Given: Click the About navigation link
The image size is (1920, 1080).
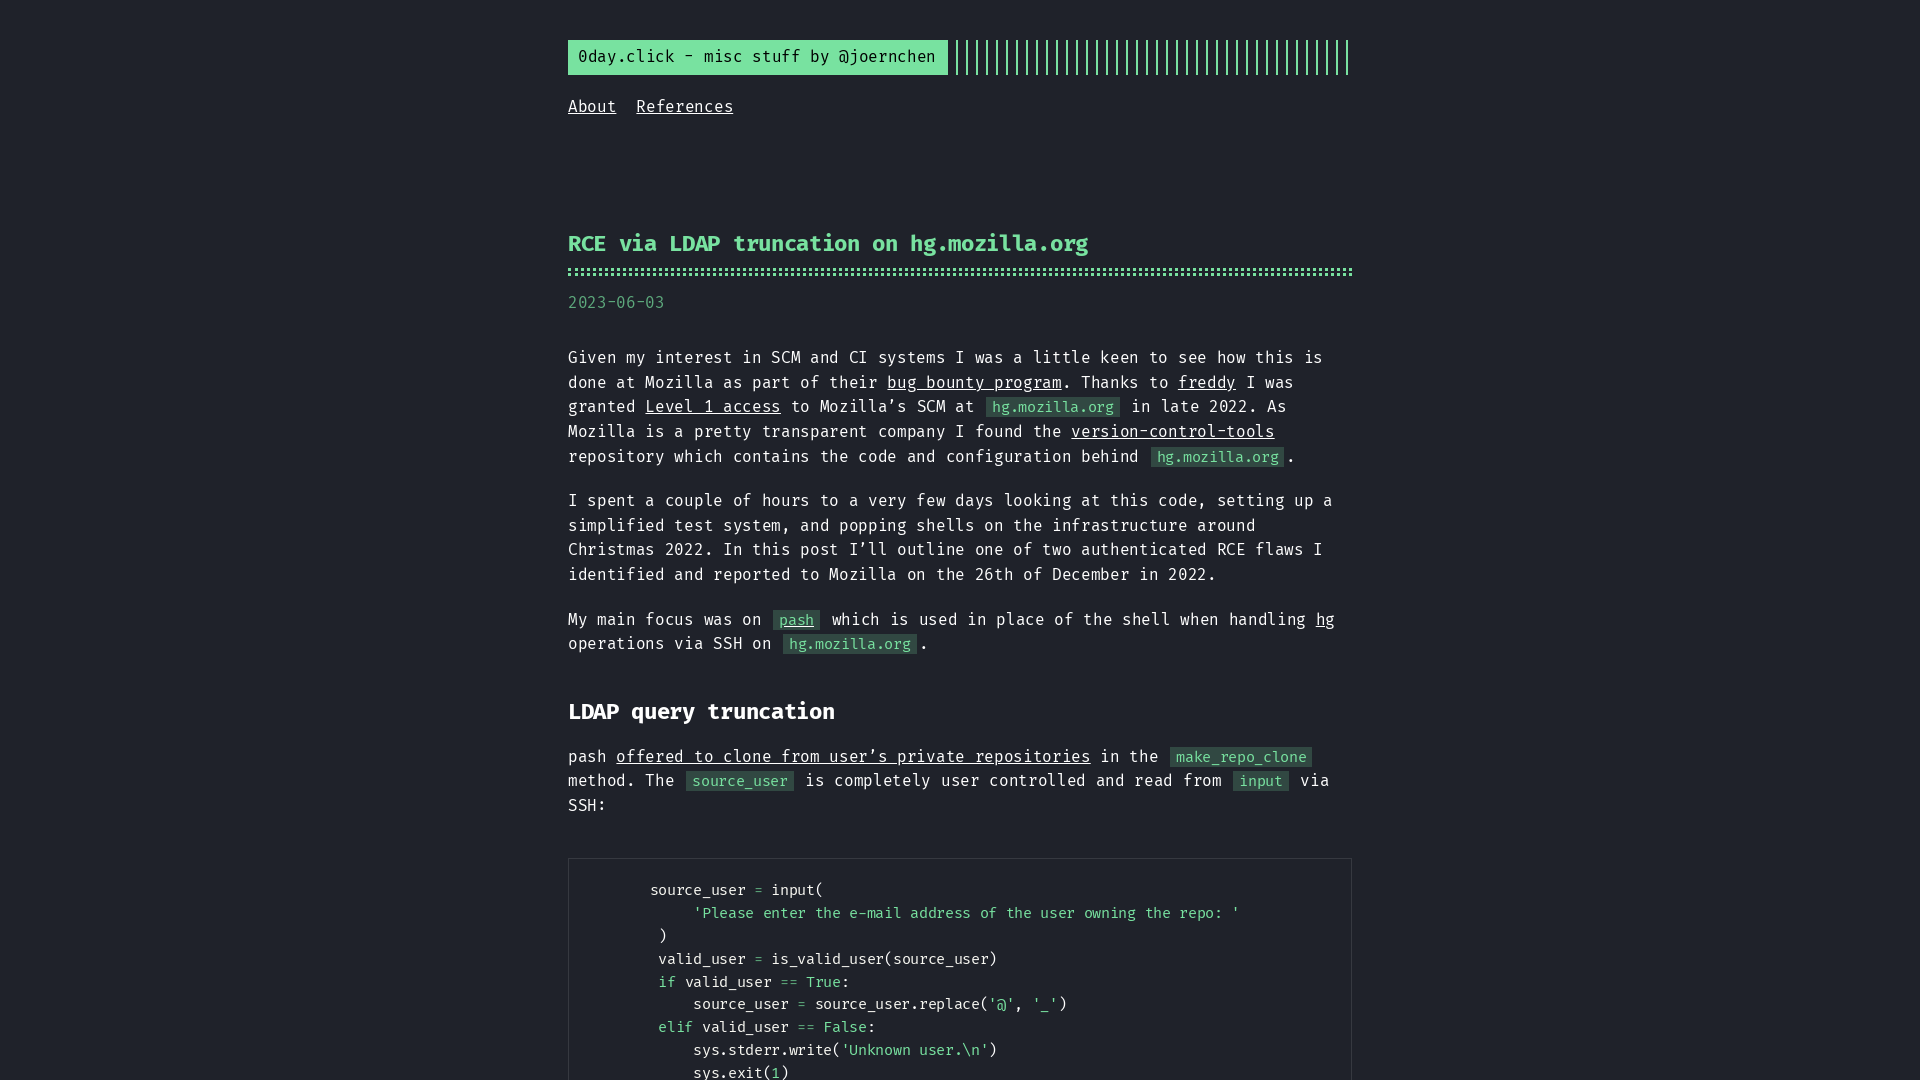Looking at the screenshot, I should [x=591, y=107].
